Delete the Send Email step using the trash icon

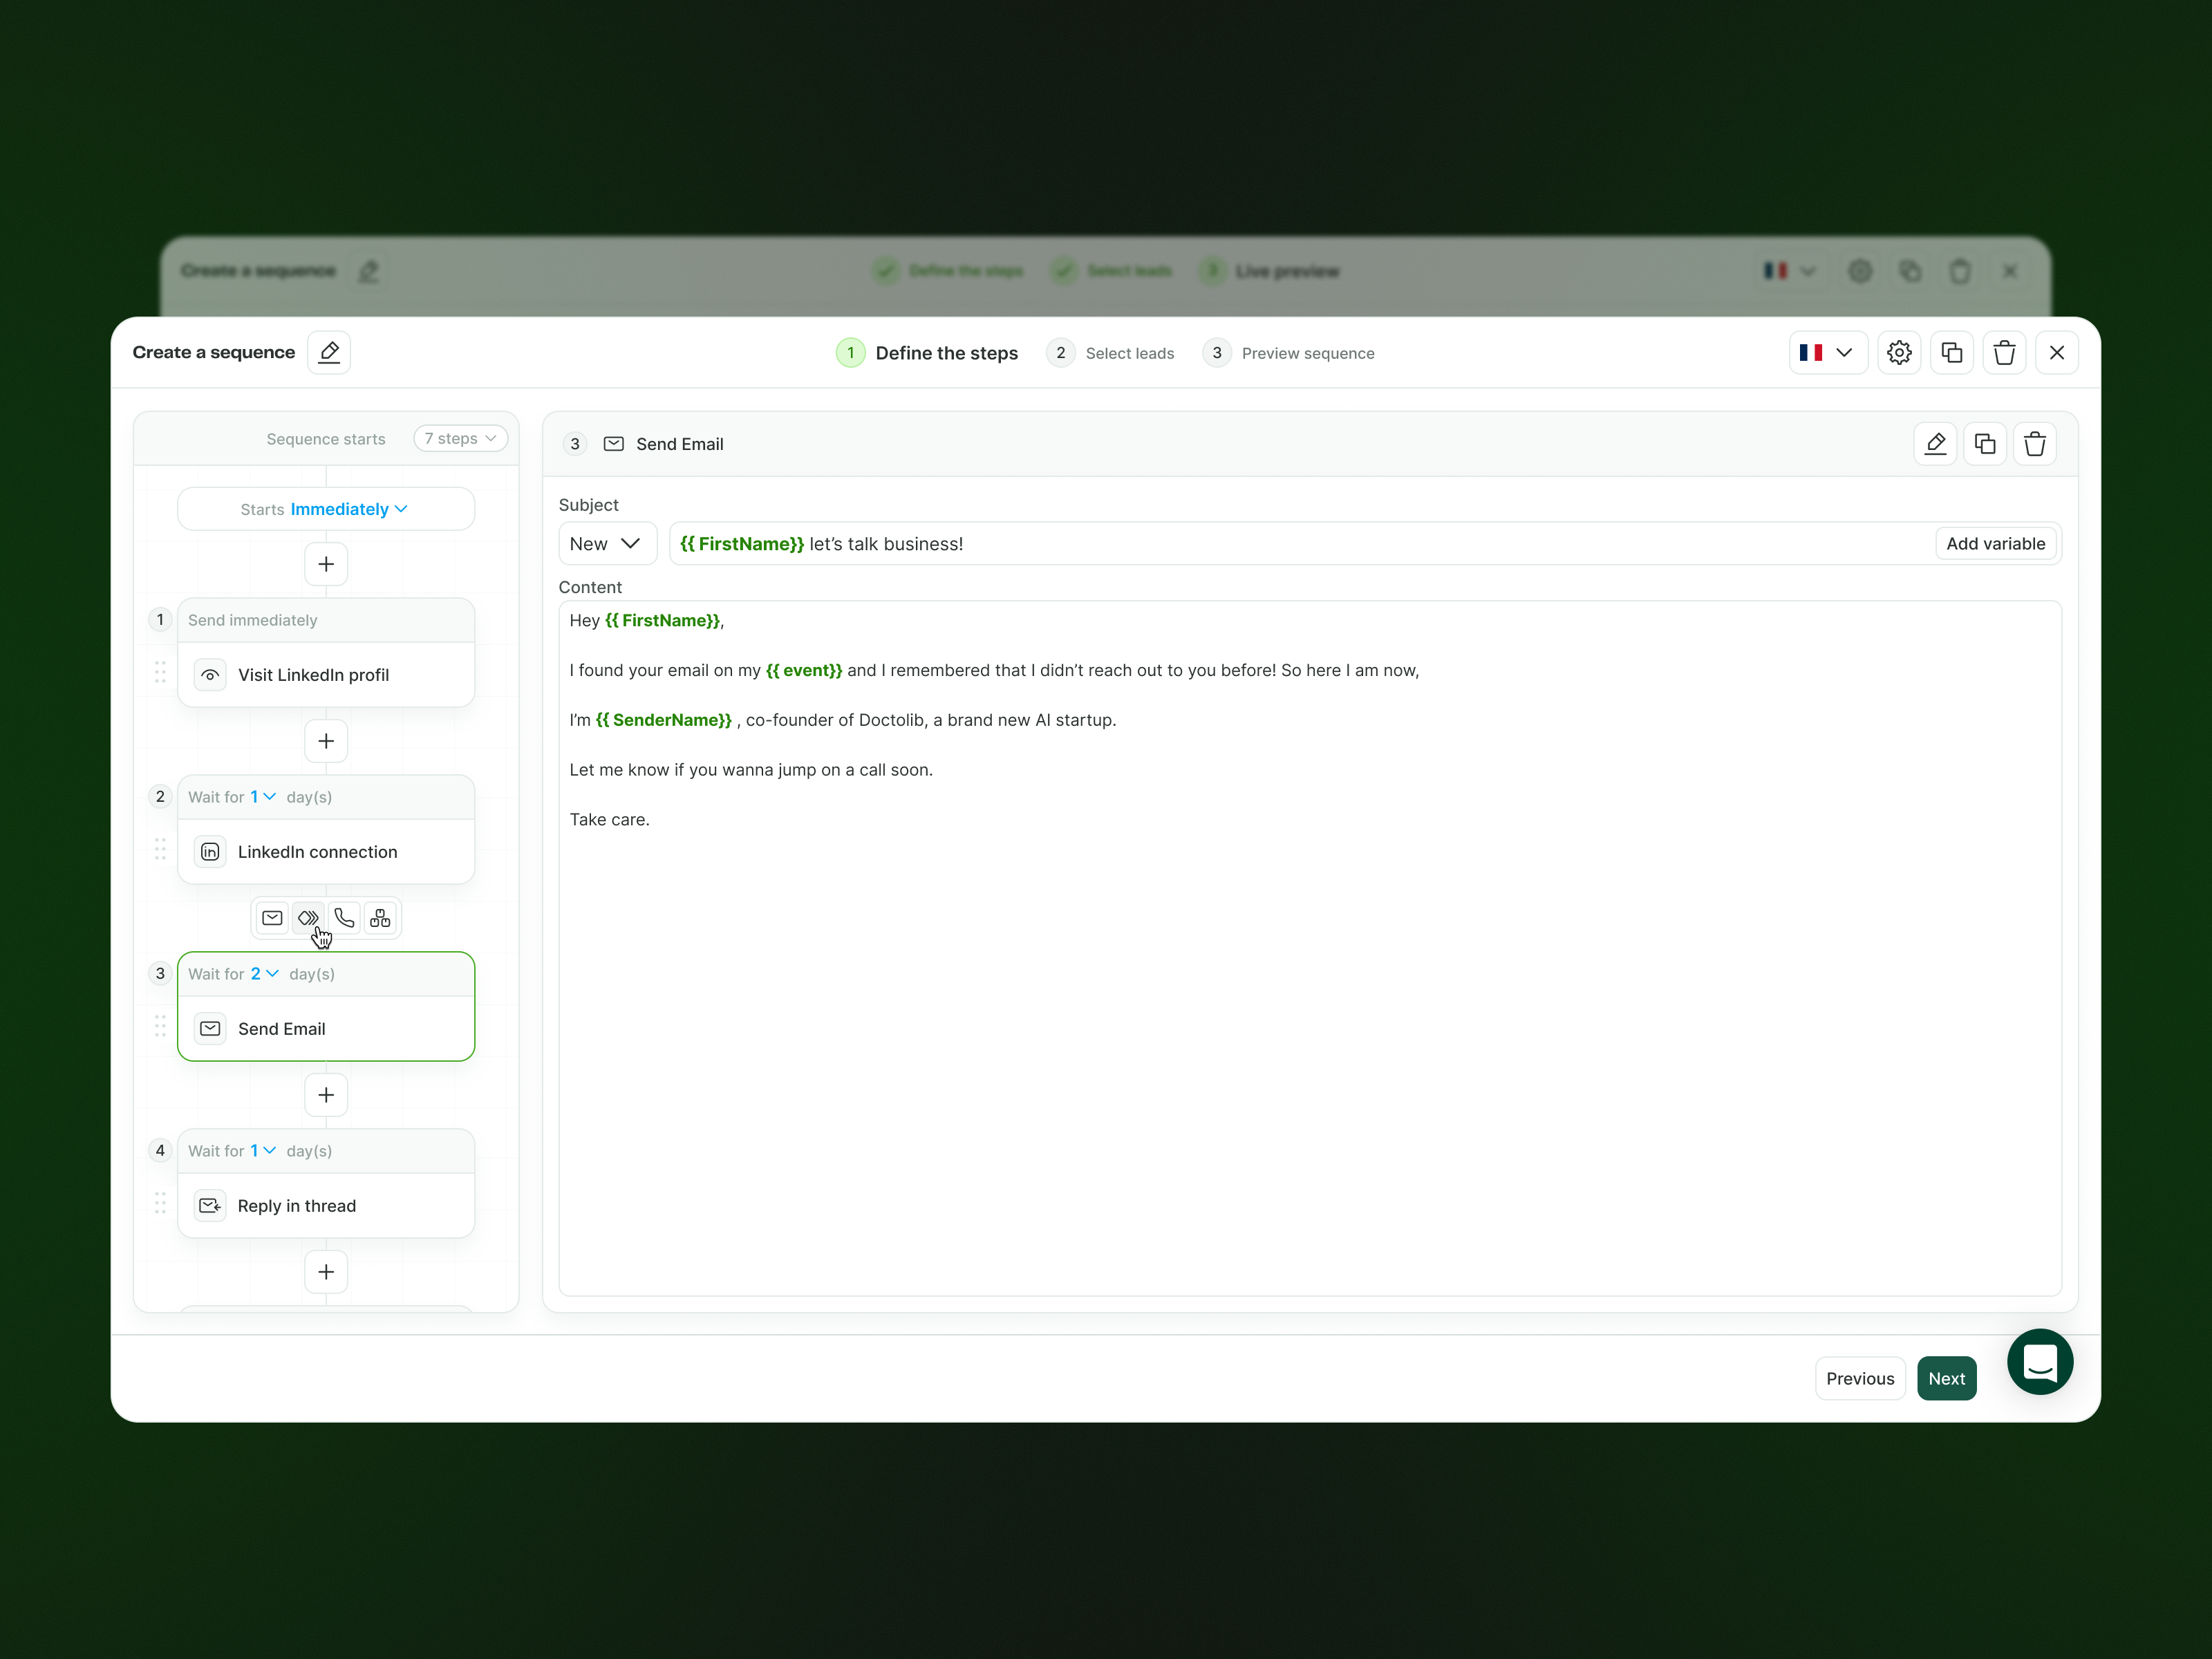pyautogui.click(x=2034, y=443)
